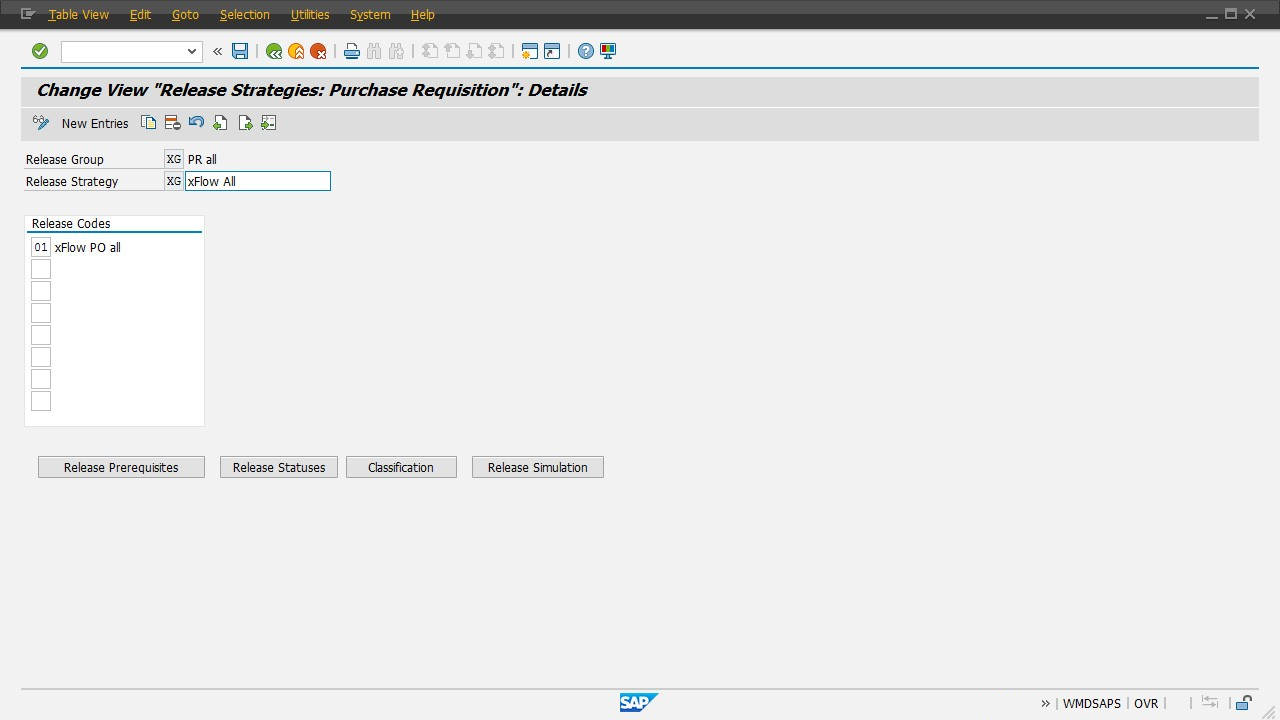The width and height of the screenshot is (1280, 720).
Task: Click the Undo Change icon
Action: tap(196, 123)
